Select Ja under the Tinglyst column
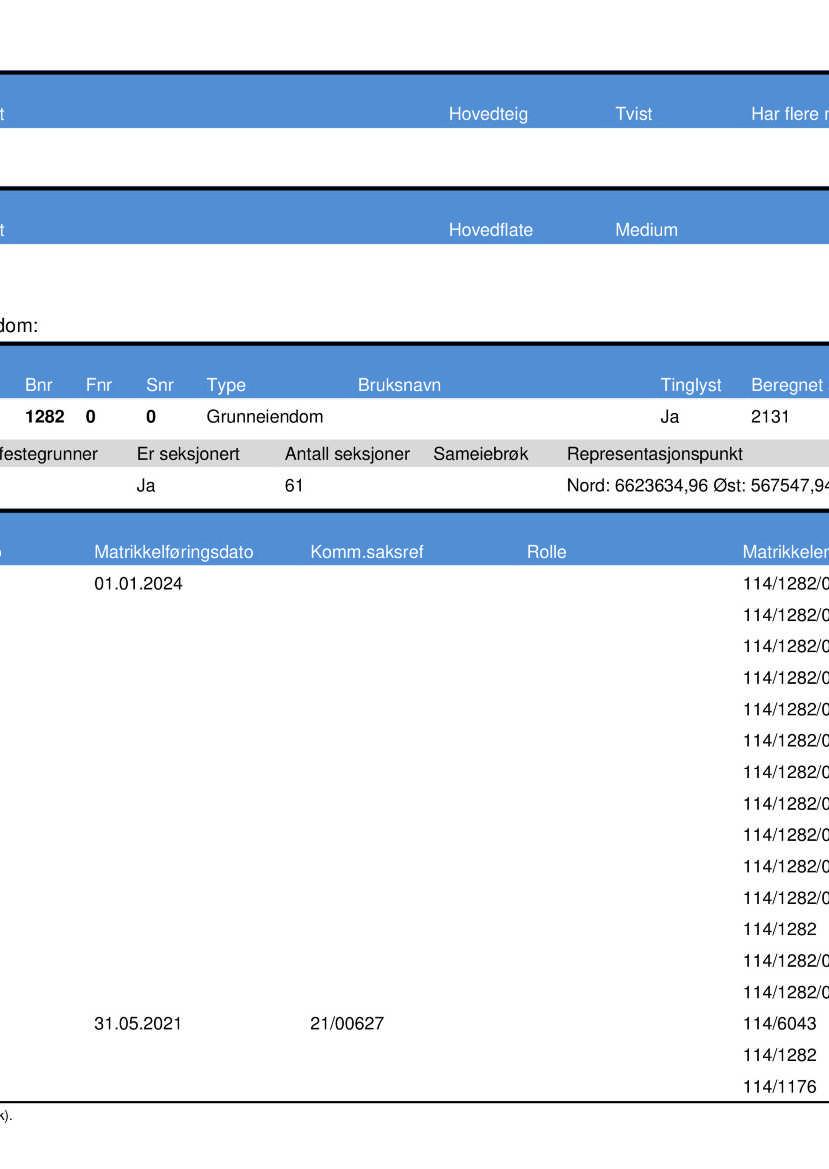The height and width of the screenshot is (1169, 829). [669, 417]
